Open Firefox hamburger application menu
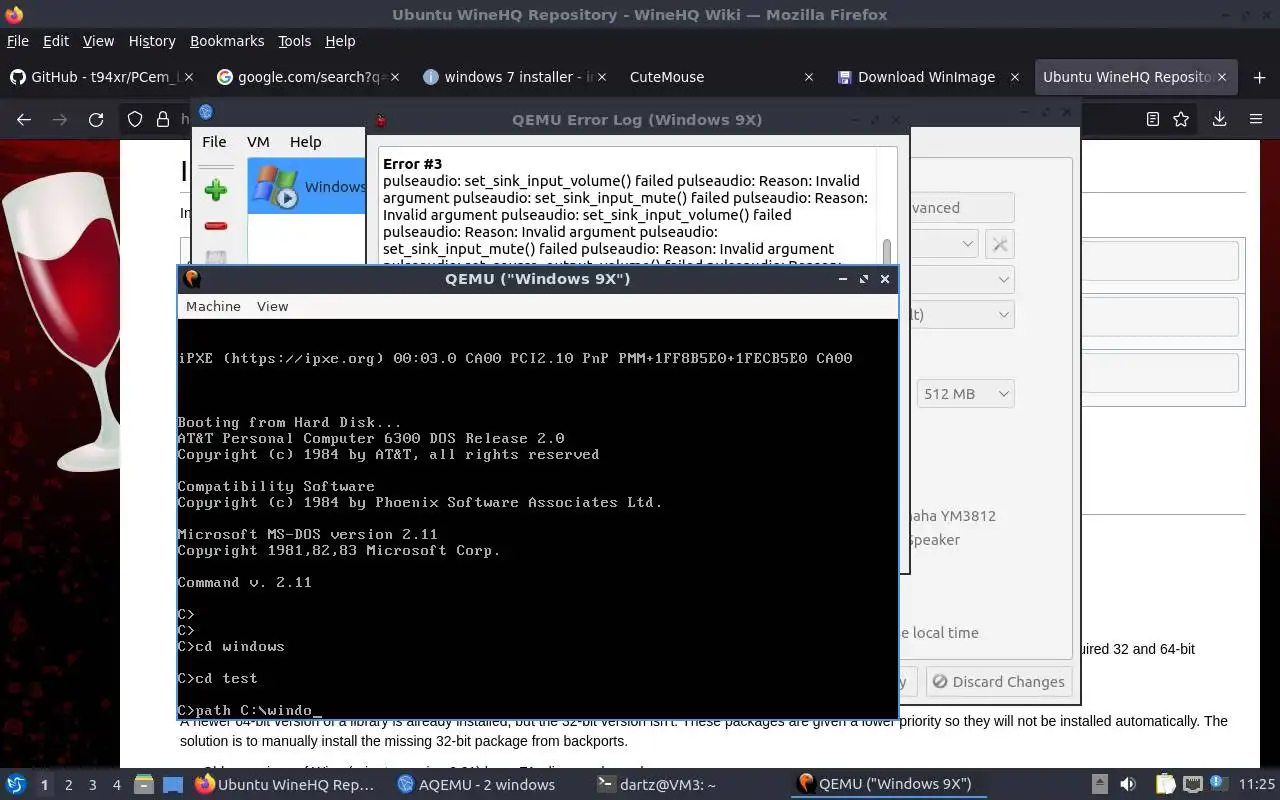 pos(1256,119)
